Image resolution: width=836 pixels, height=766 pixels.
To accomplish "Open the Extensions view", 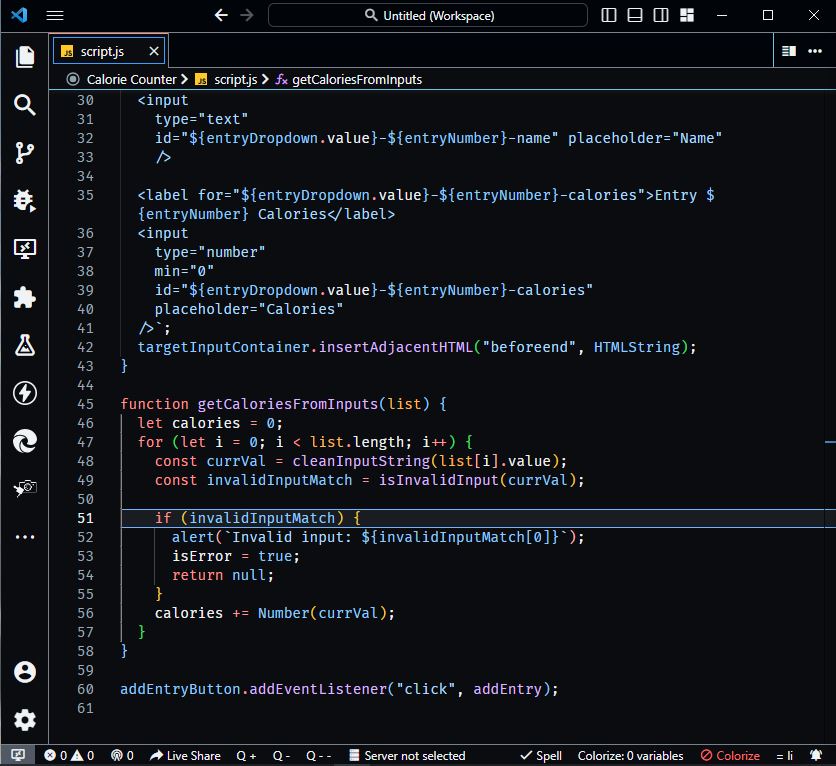I will click(x=25, y=297).
